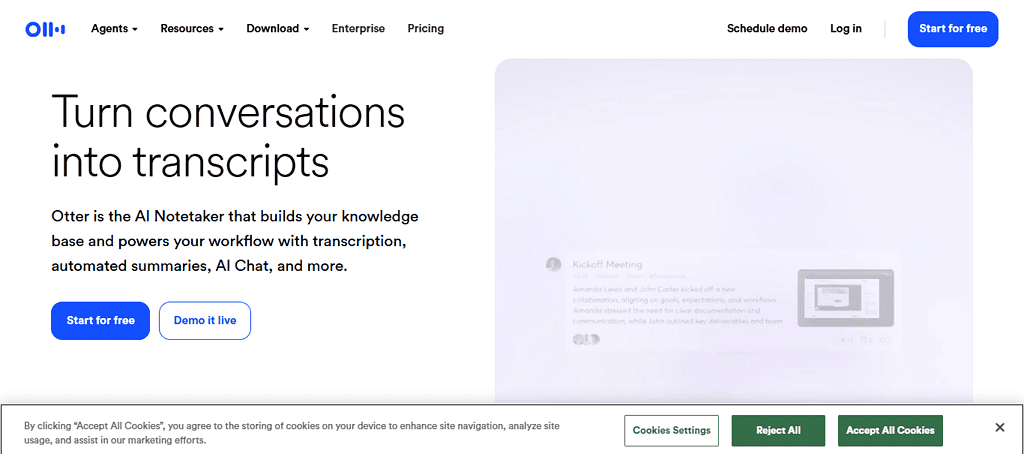The width and height of the screenshot is (1024, 454).
Task: Open the Resources dropdown menu
Action: 192,29
